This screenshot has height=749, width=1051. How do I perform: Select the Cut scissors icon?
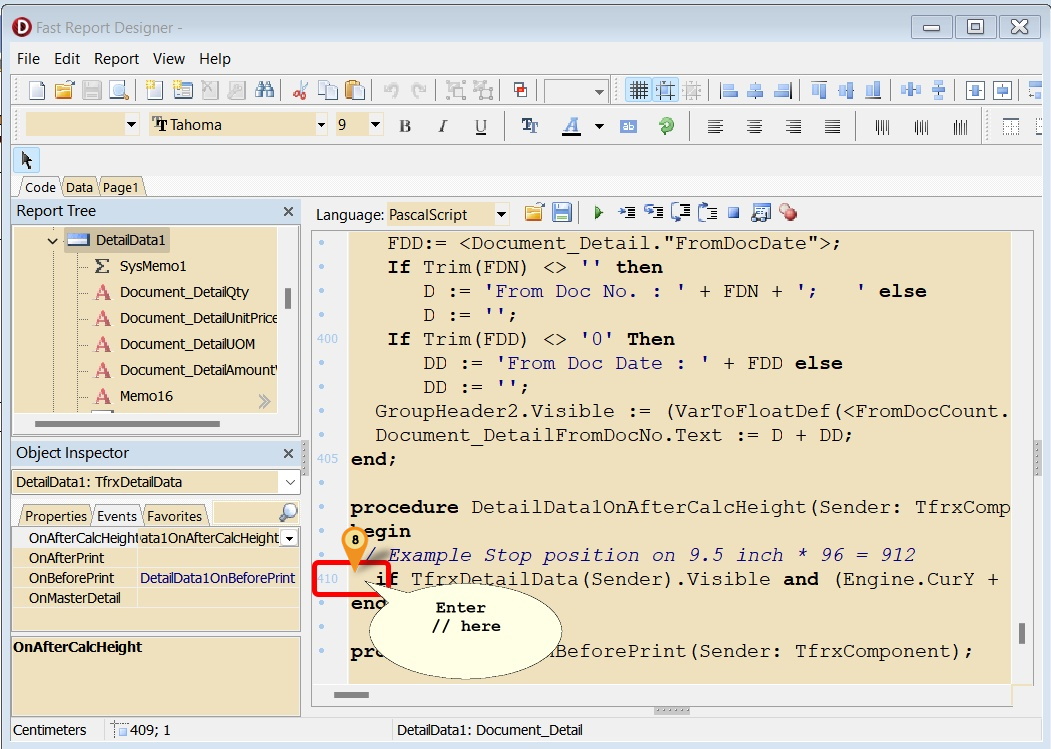coord(299,89)
